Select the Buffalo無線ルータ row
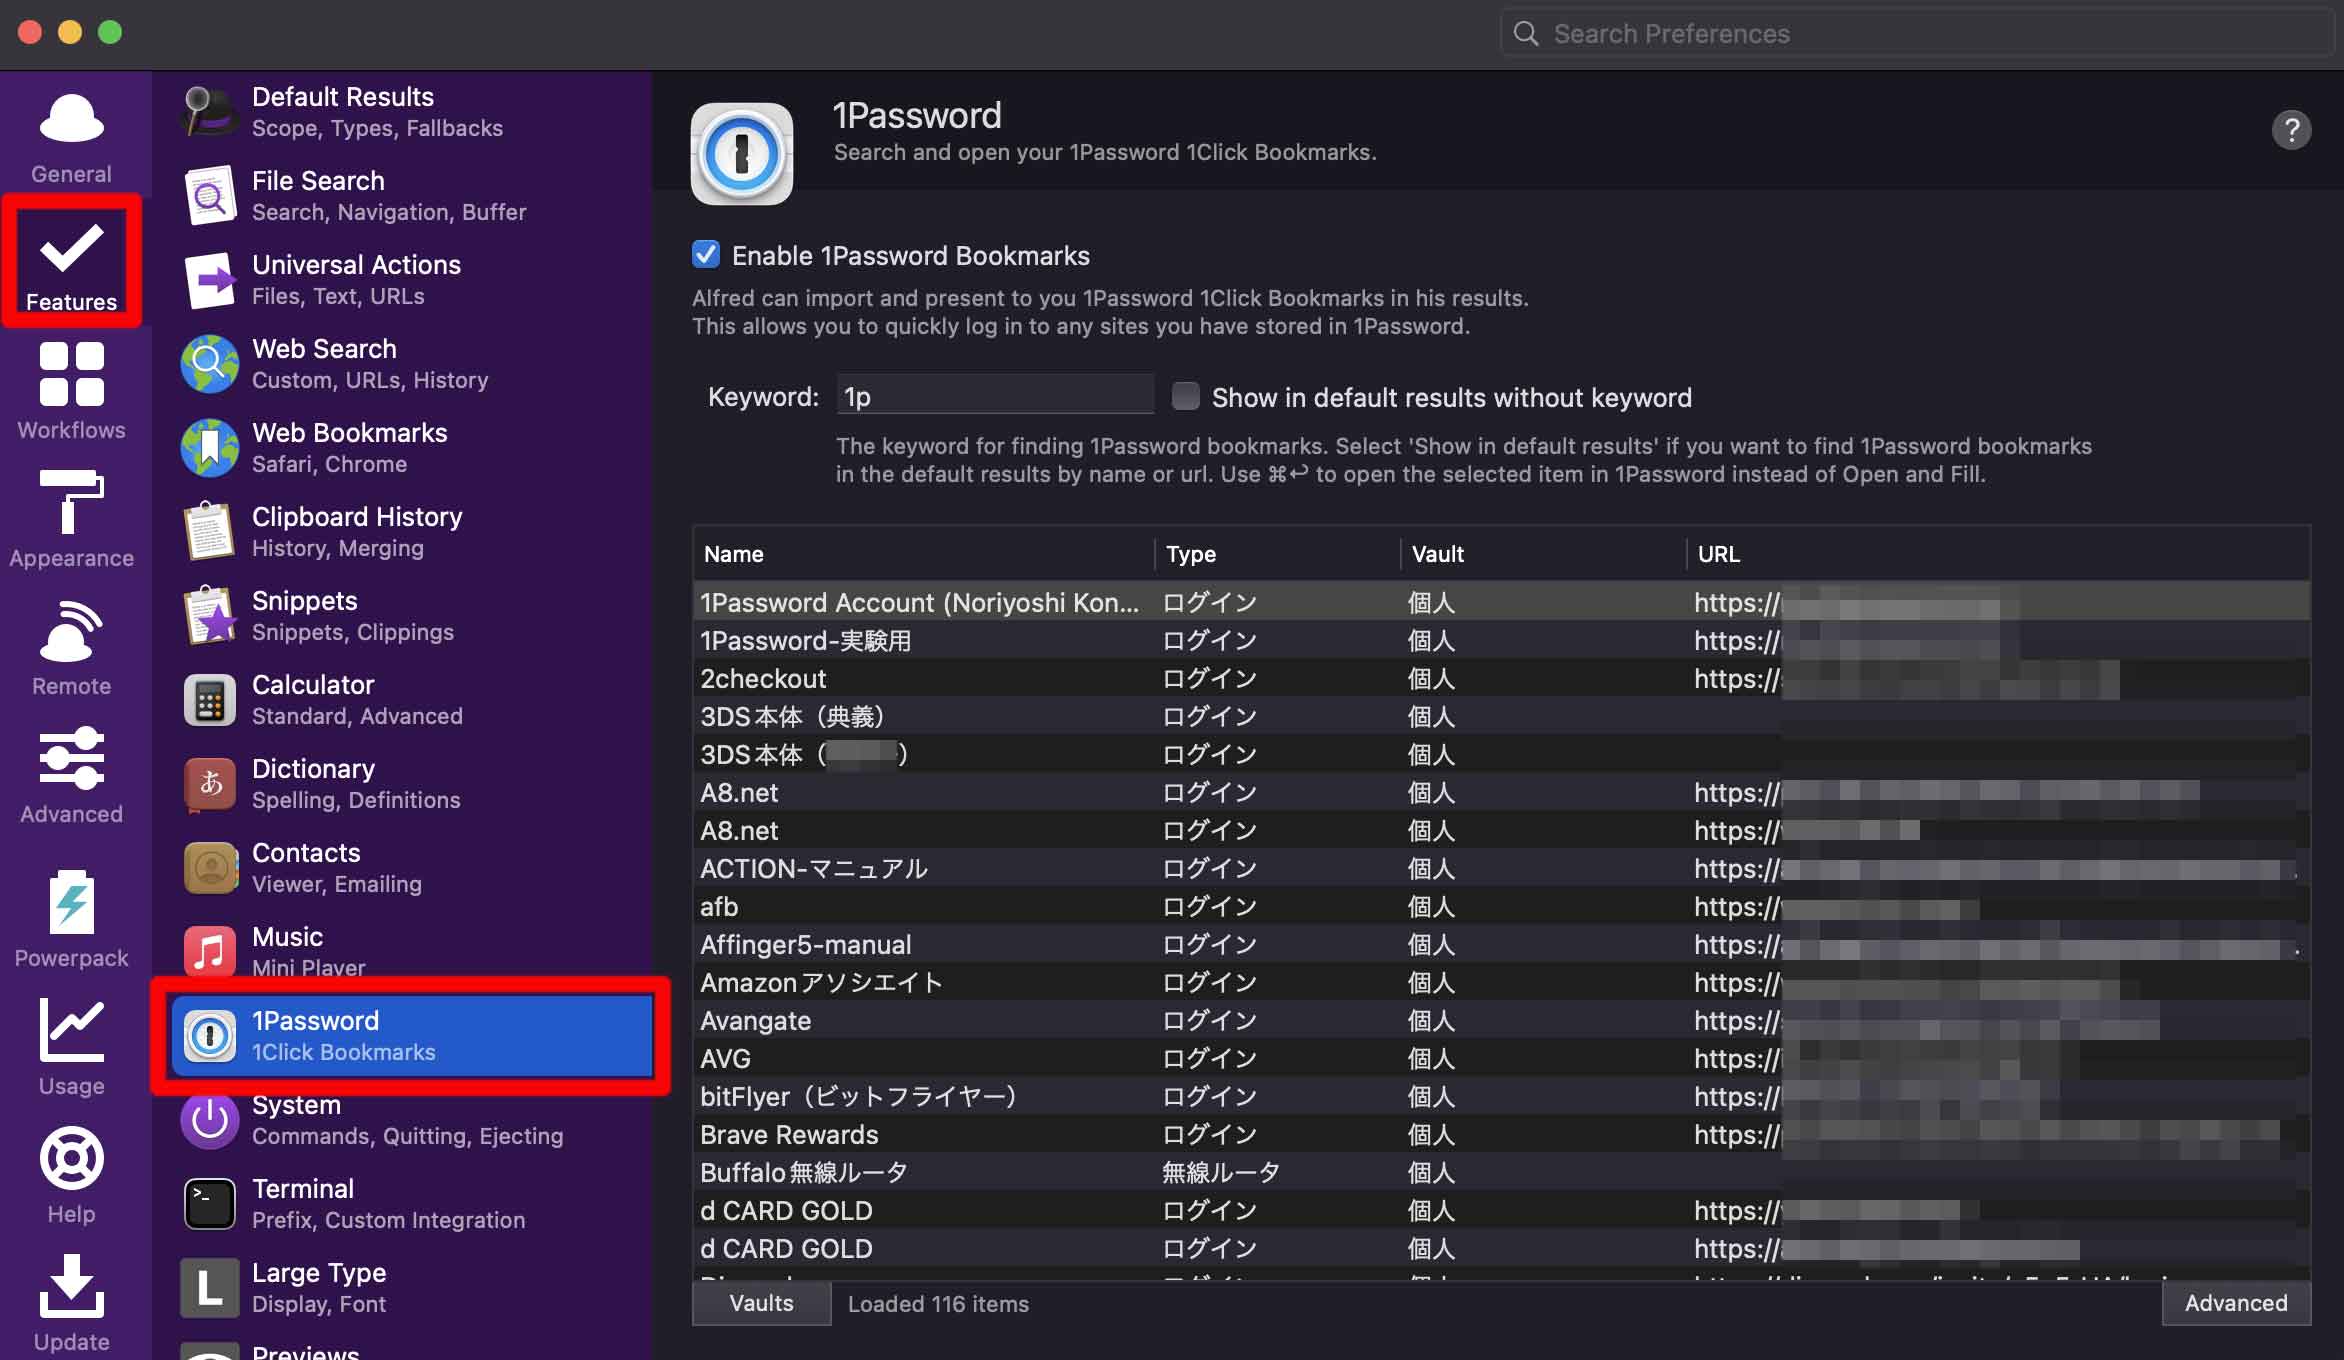2344x1360 pixels. click(1501, 1172)
